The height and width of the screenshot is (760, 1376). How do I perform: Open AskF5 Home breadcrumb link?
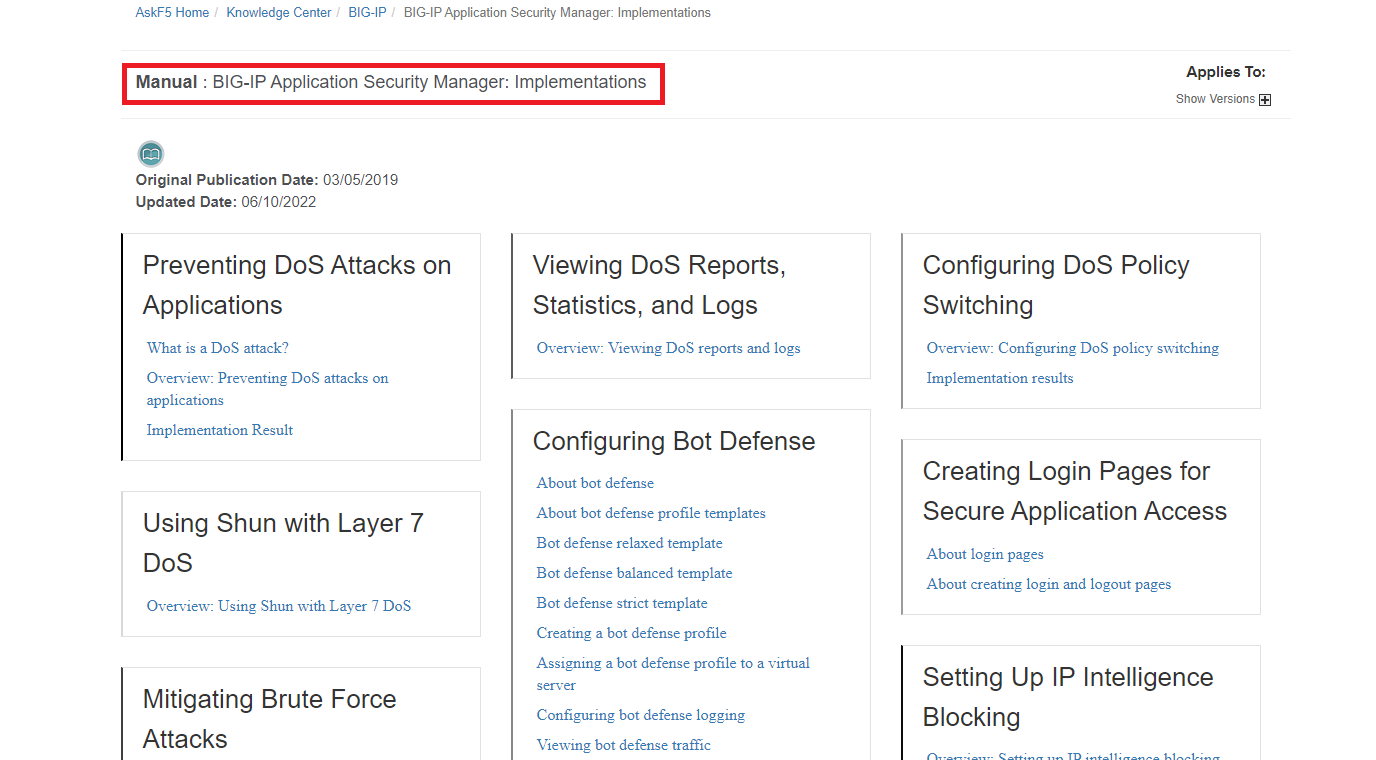click(172, 13)
